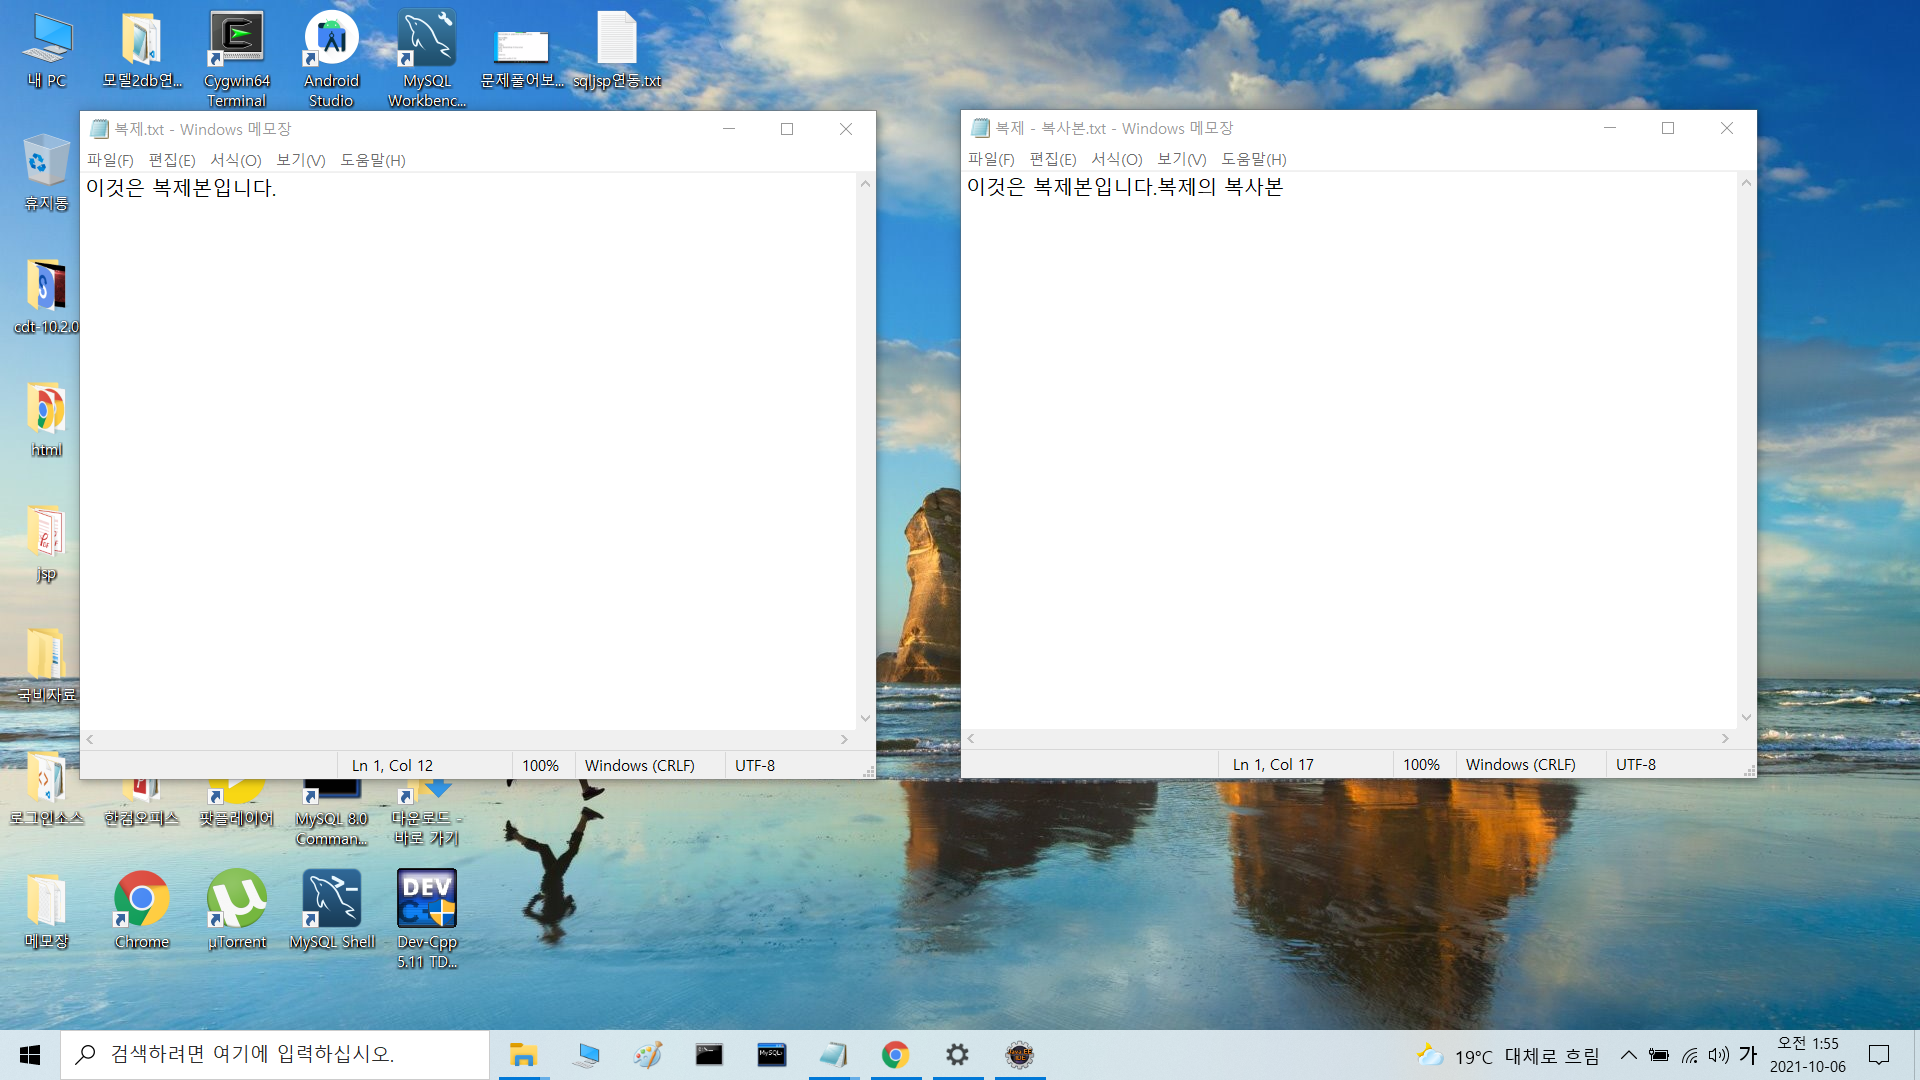This screenshot has width=1920, height=1080.
Task: Click scroll right arrow in right Notepad
Action: pyautogui.click(x=1725, y=738)
